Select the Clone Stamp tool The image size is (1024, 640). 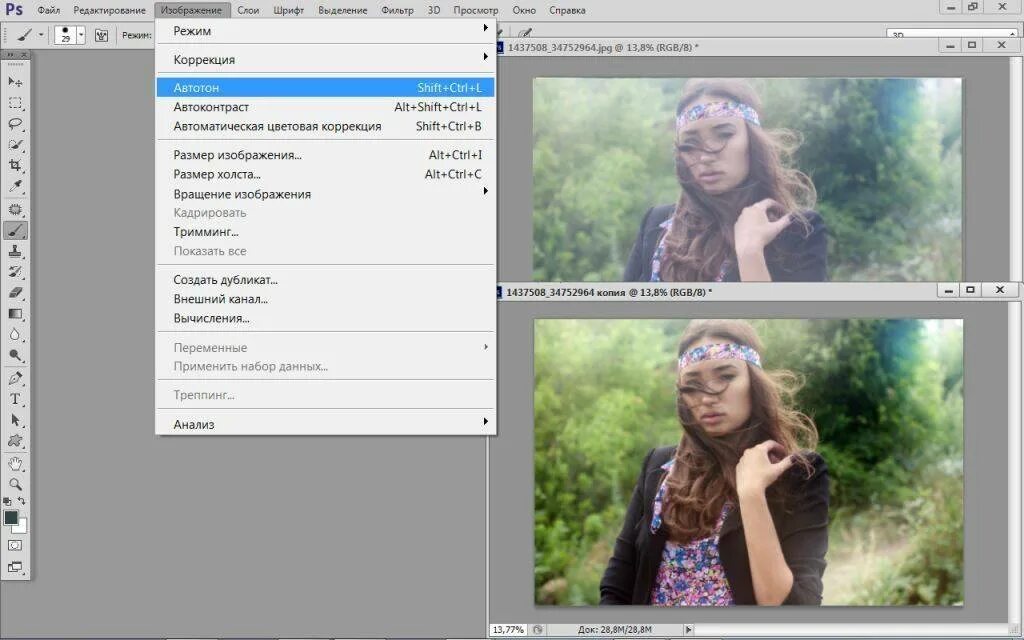tap(15, 251)
